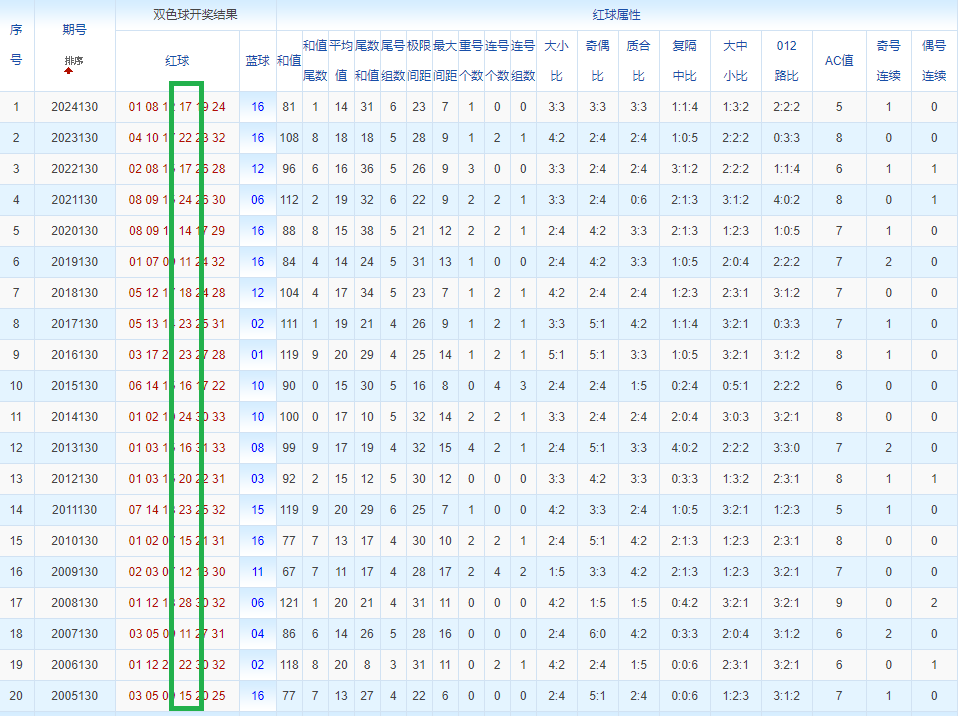This screenshot has height=716, width=963.
Task: Click the 012路比 column header
Action: point(786,60)
